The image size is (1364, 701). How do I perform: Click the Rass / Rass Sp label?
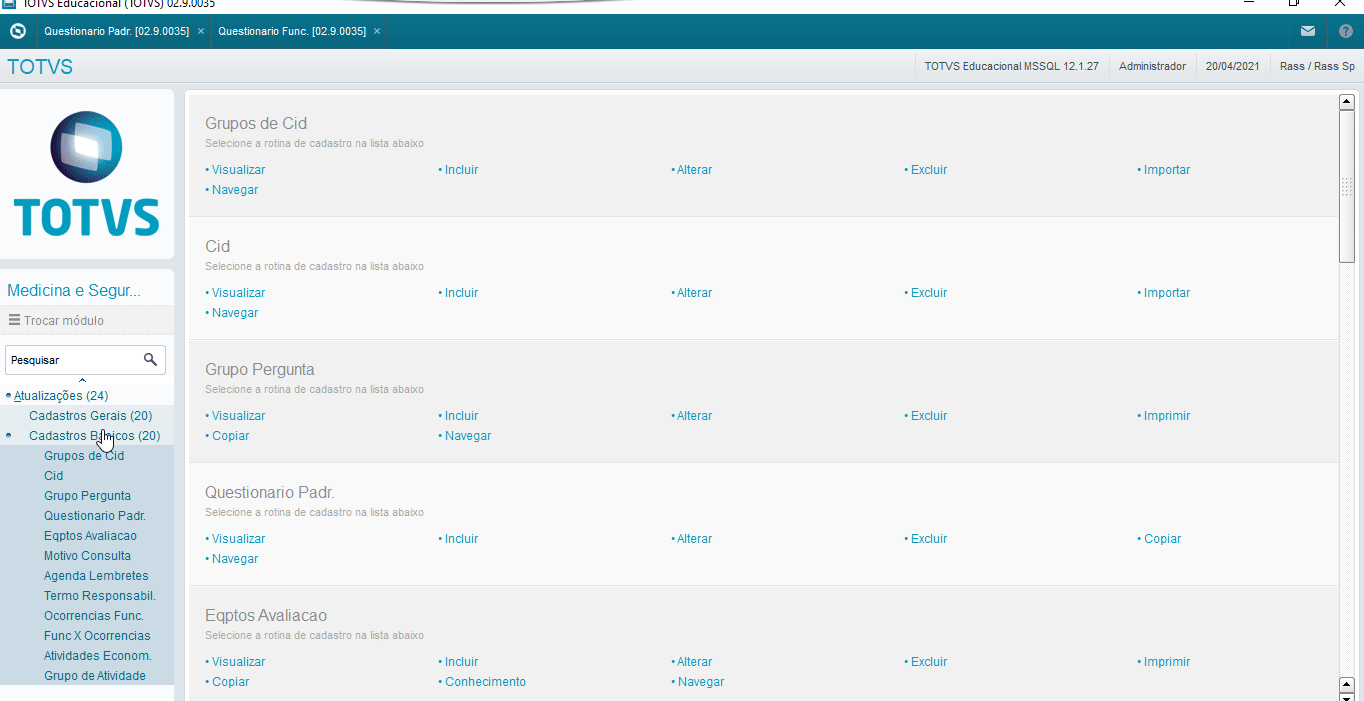[x=1317, y=66]
